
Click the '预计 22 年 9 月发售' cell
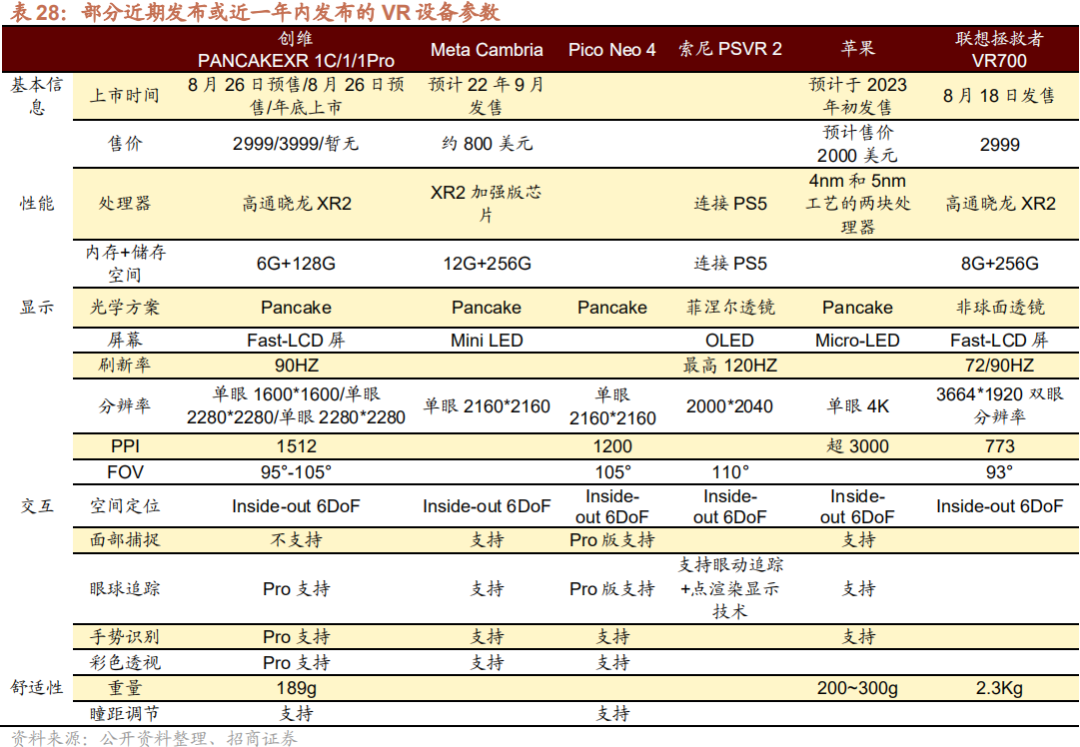[486, 96]
